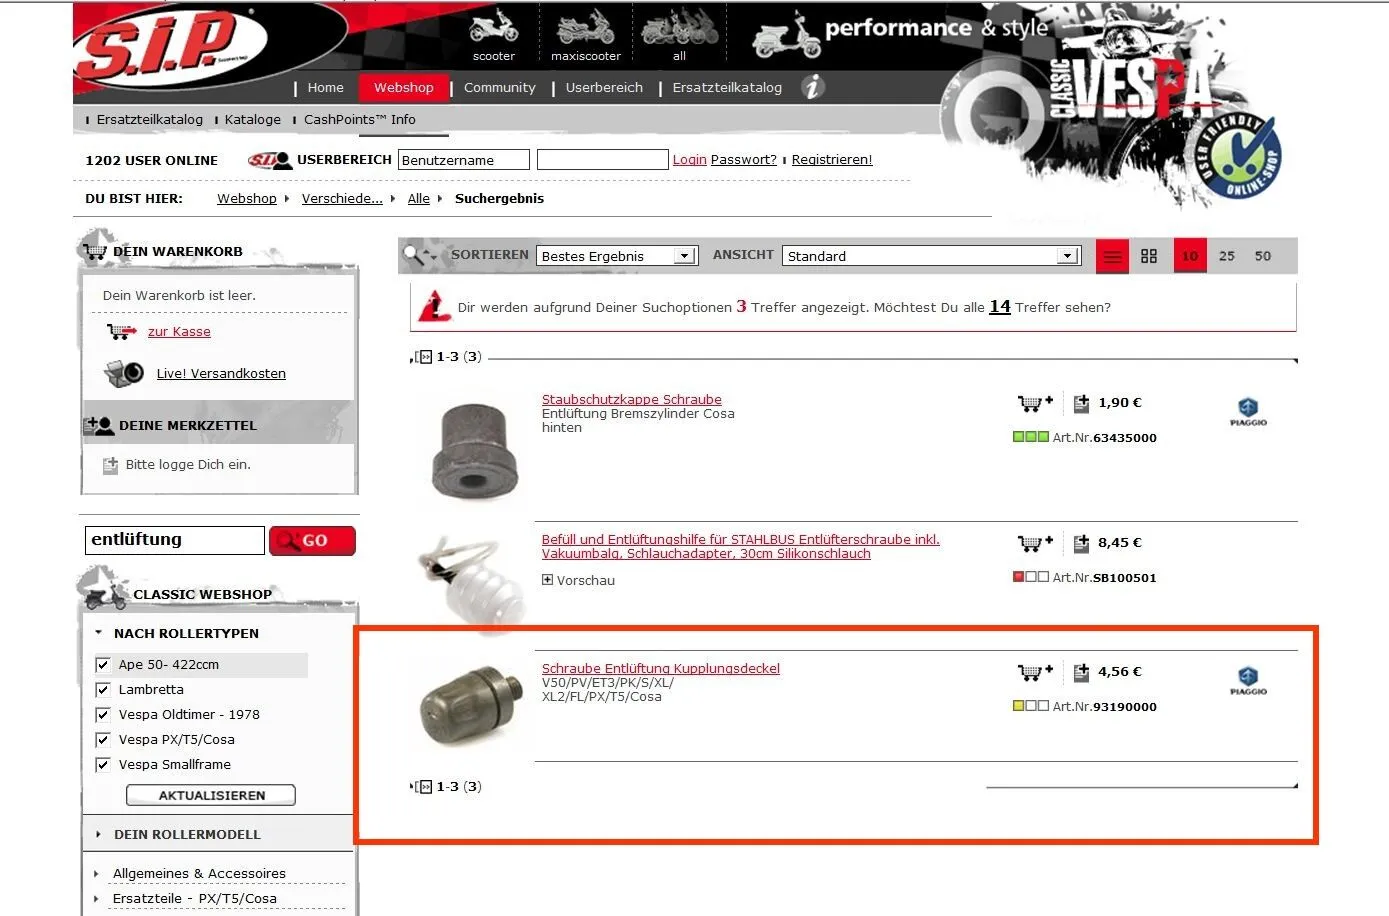
Task: Open the Schraube Entlüftung Kupplungsdeckel product link
Action: pyautogui.click(x=661, y=668)
